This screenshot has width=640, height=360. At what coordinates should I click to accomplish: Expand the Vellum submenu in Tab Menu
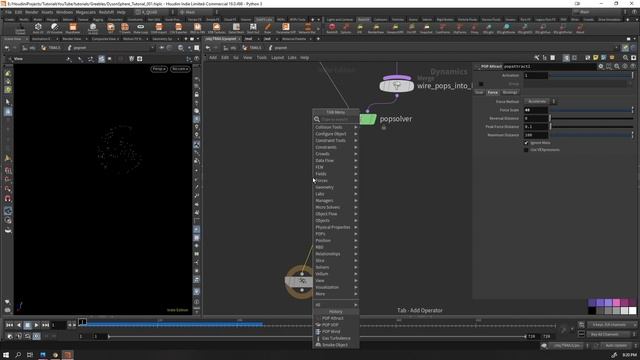click(336, 274)
